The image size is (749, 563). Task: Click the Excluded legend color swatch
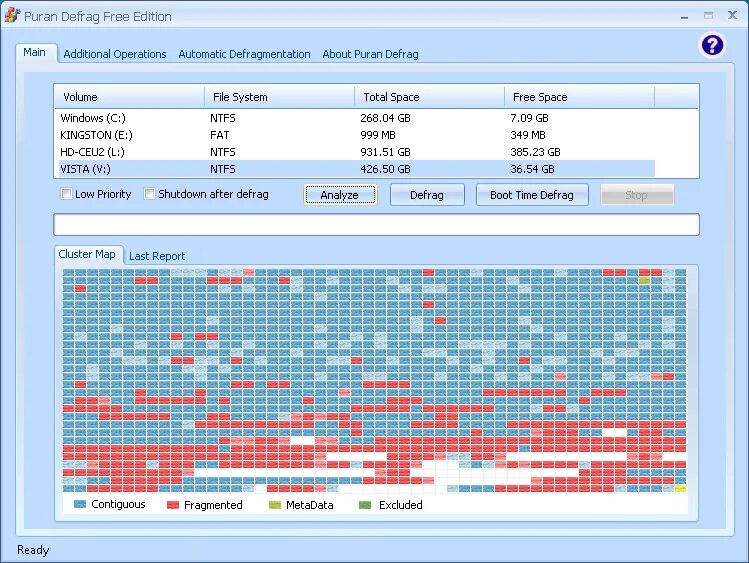point(365,505)
